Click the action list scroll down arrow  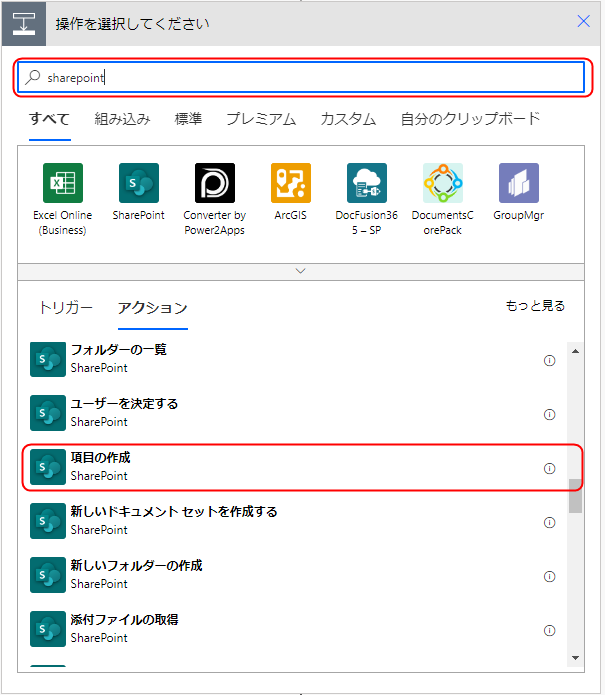[x=575, y=658]
